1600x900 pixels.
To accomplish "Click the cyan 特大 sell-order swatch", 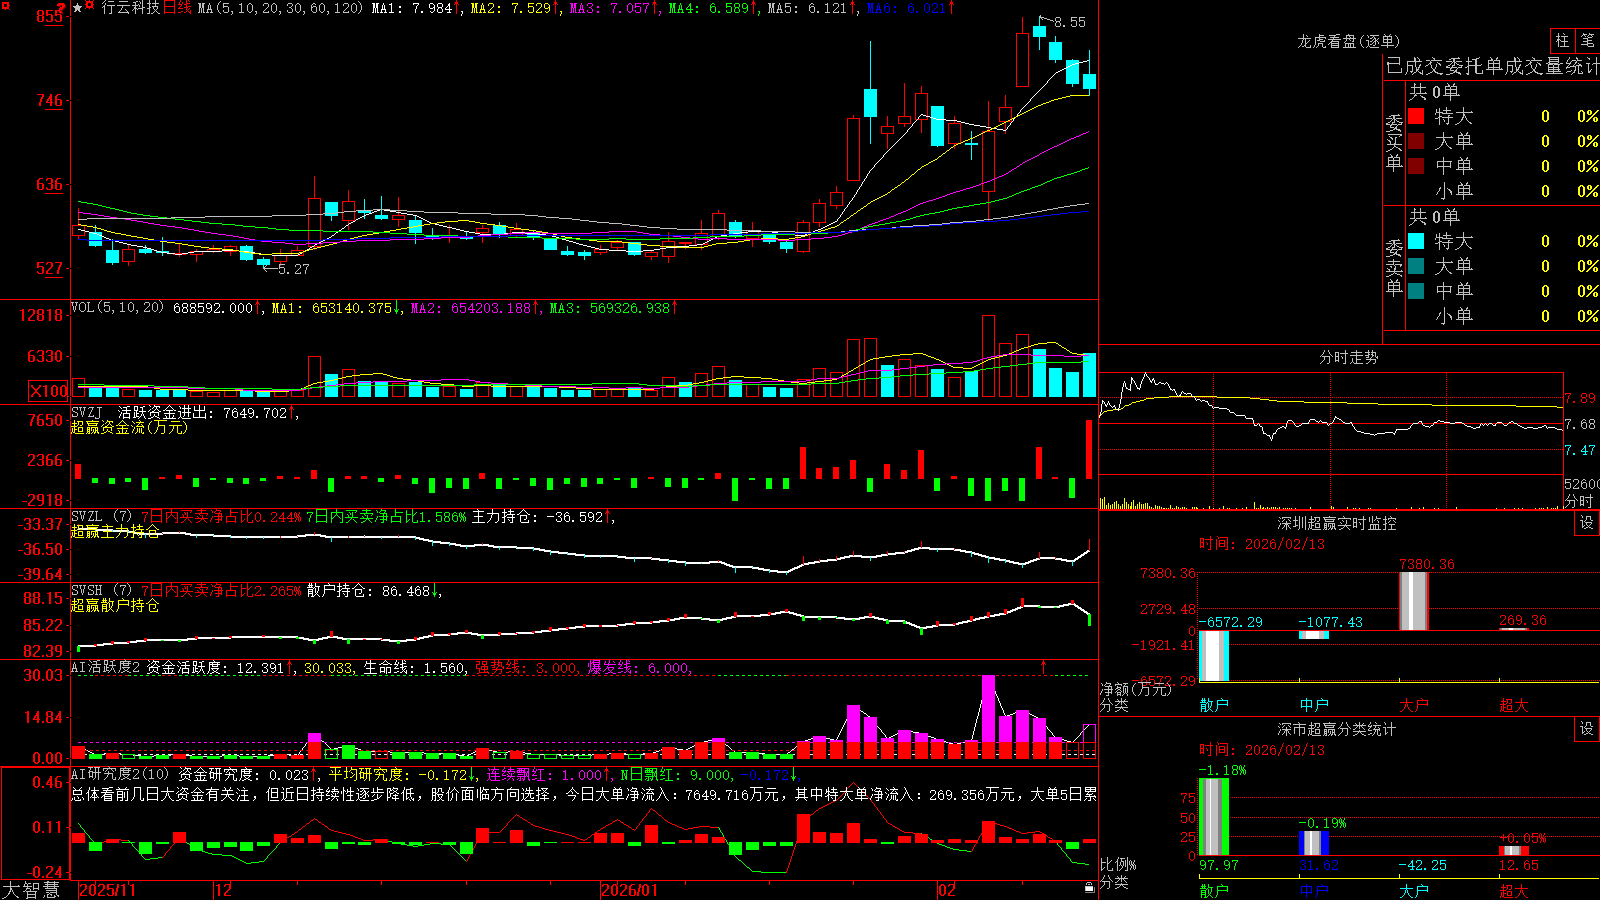I will click(x=1416, y=241).
